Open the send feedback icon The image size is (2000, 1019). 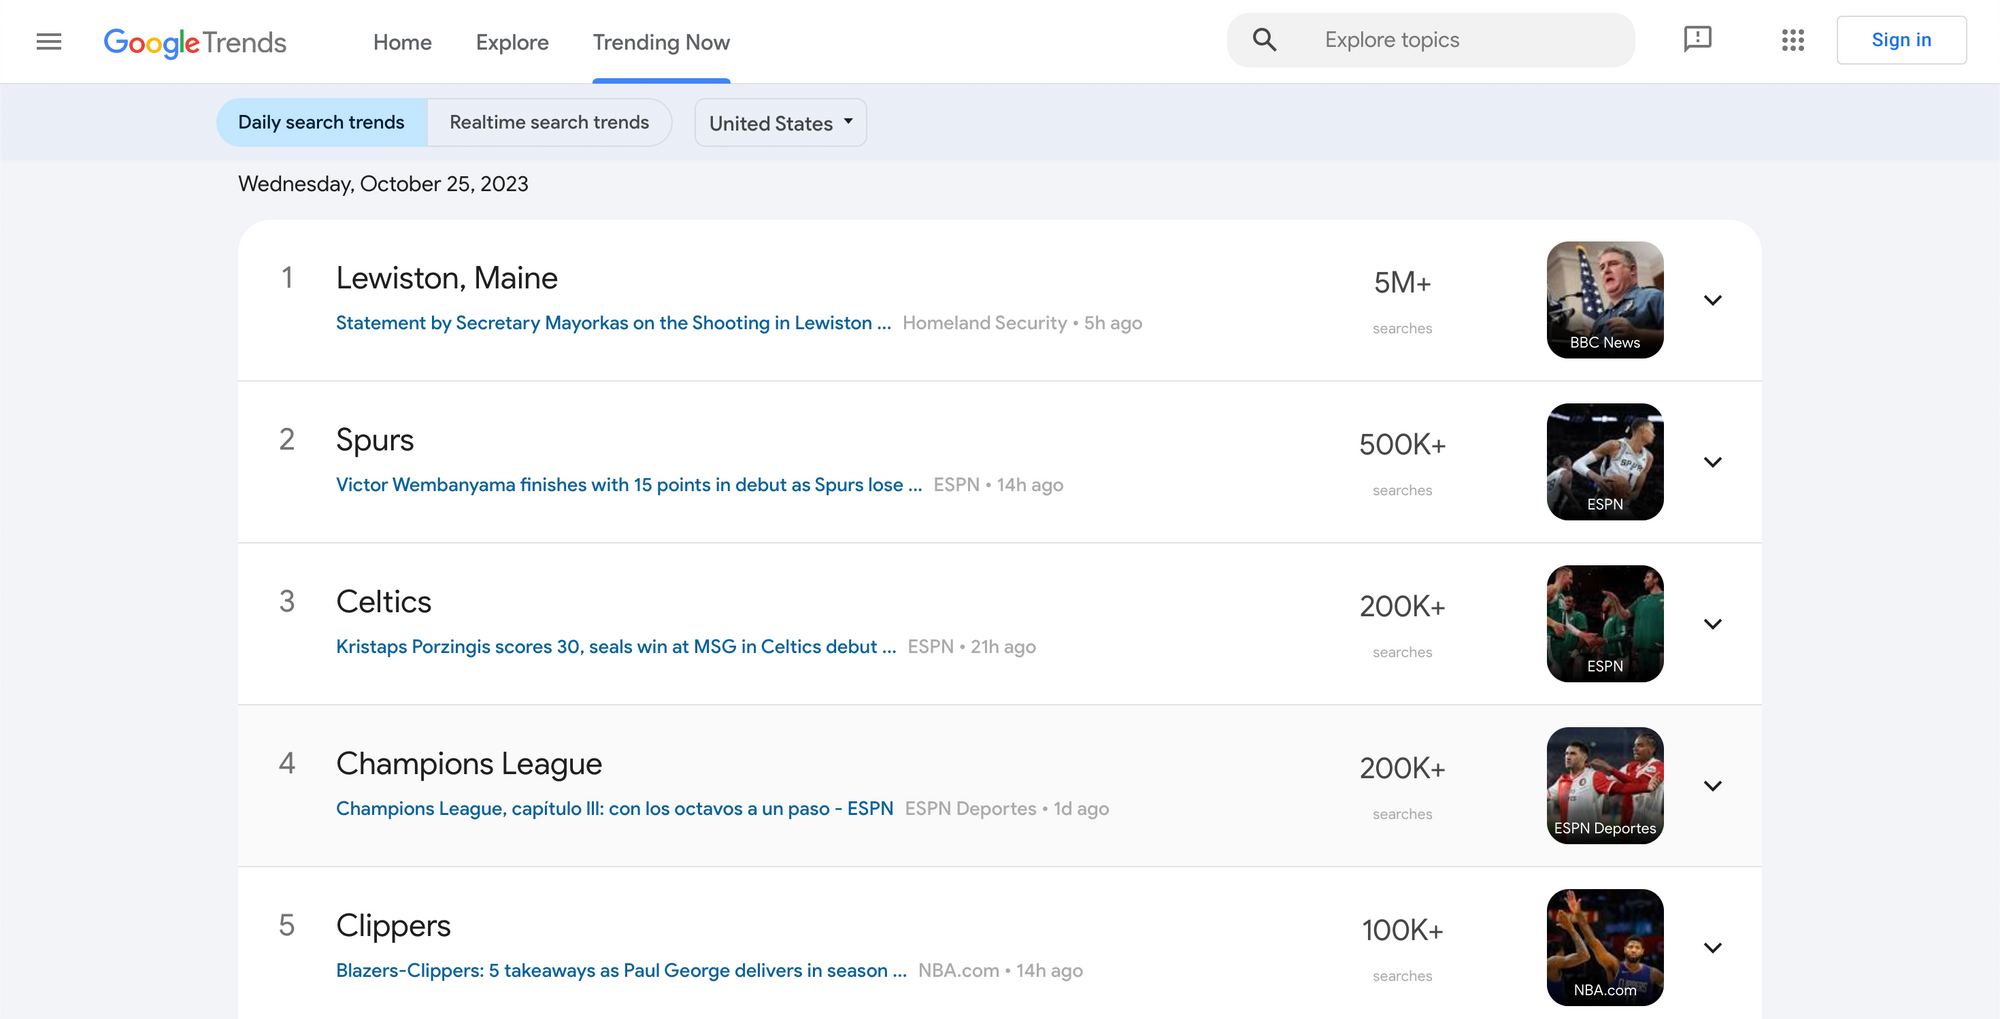1697,40
